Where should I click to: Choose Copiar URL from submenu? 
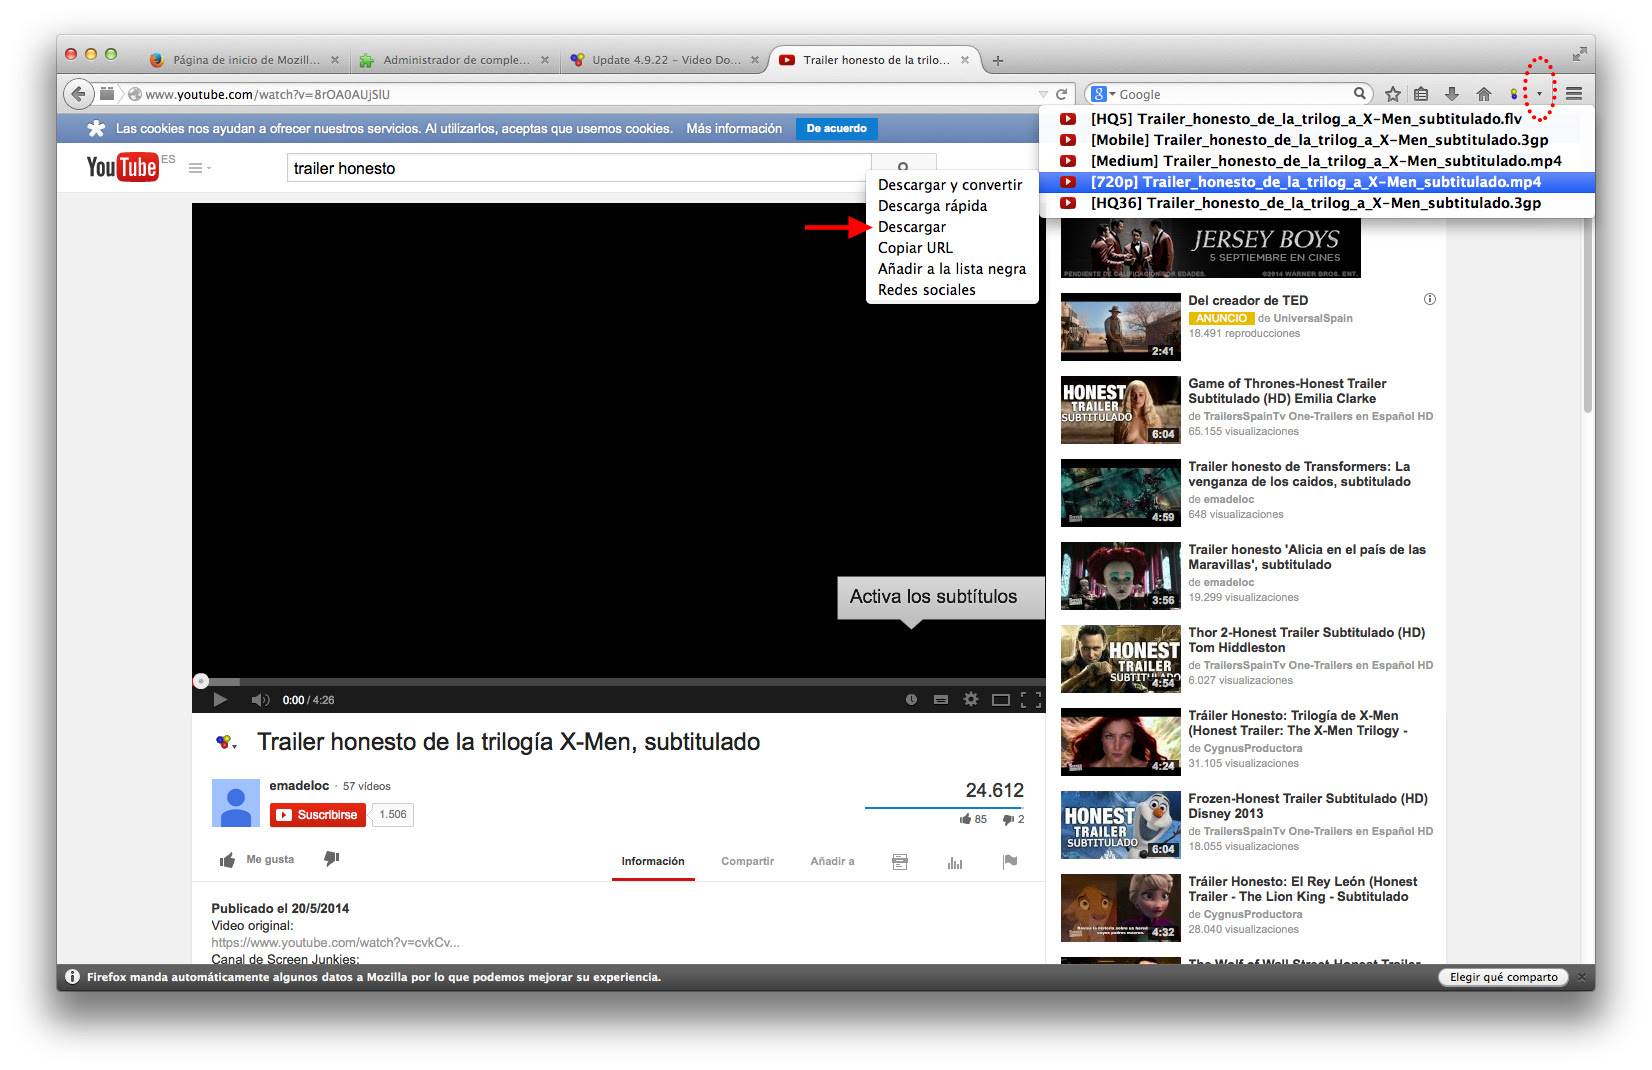(x=951, y=248)
